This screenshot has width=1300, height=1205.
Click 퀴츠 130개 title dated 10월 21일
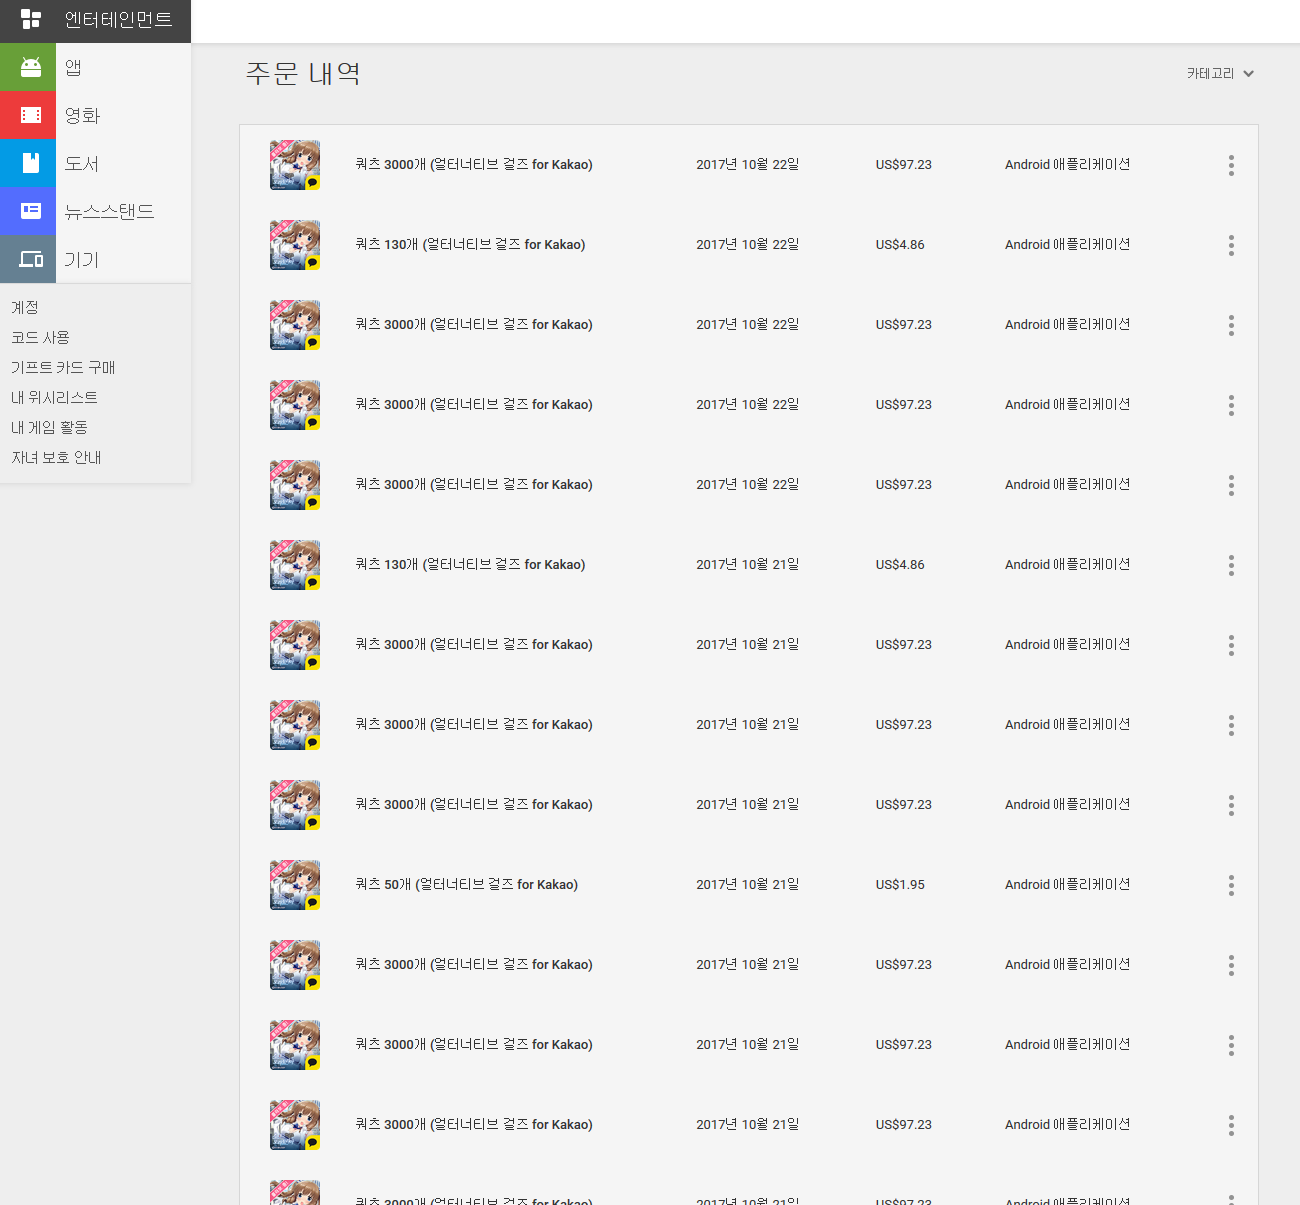470,565
